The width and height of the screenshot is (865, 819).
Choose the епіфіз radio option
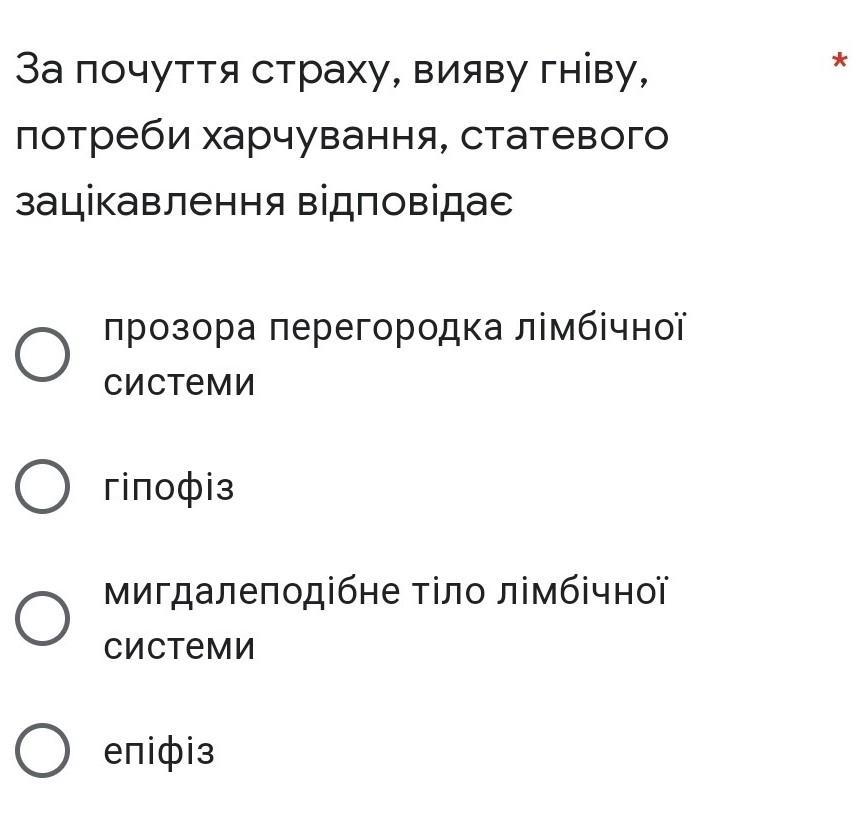(x=42, y=751)
